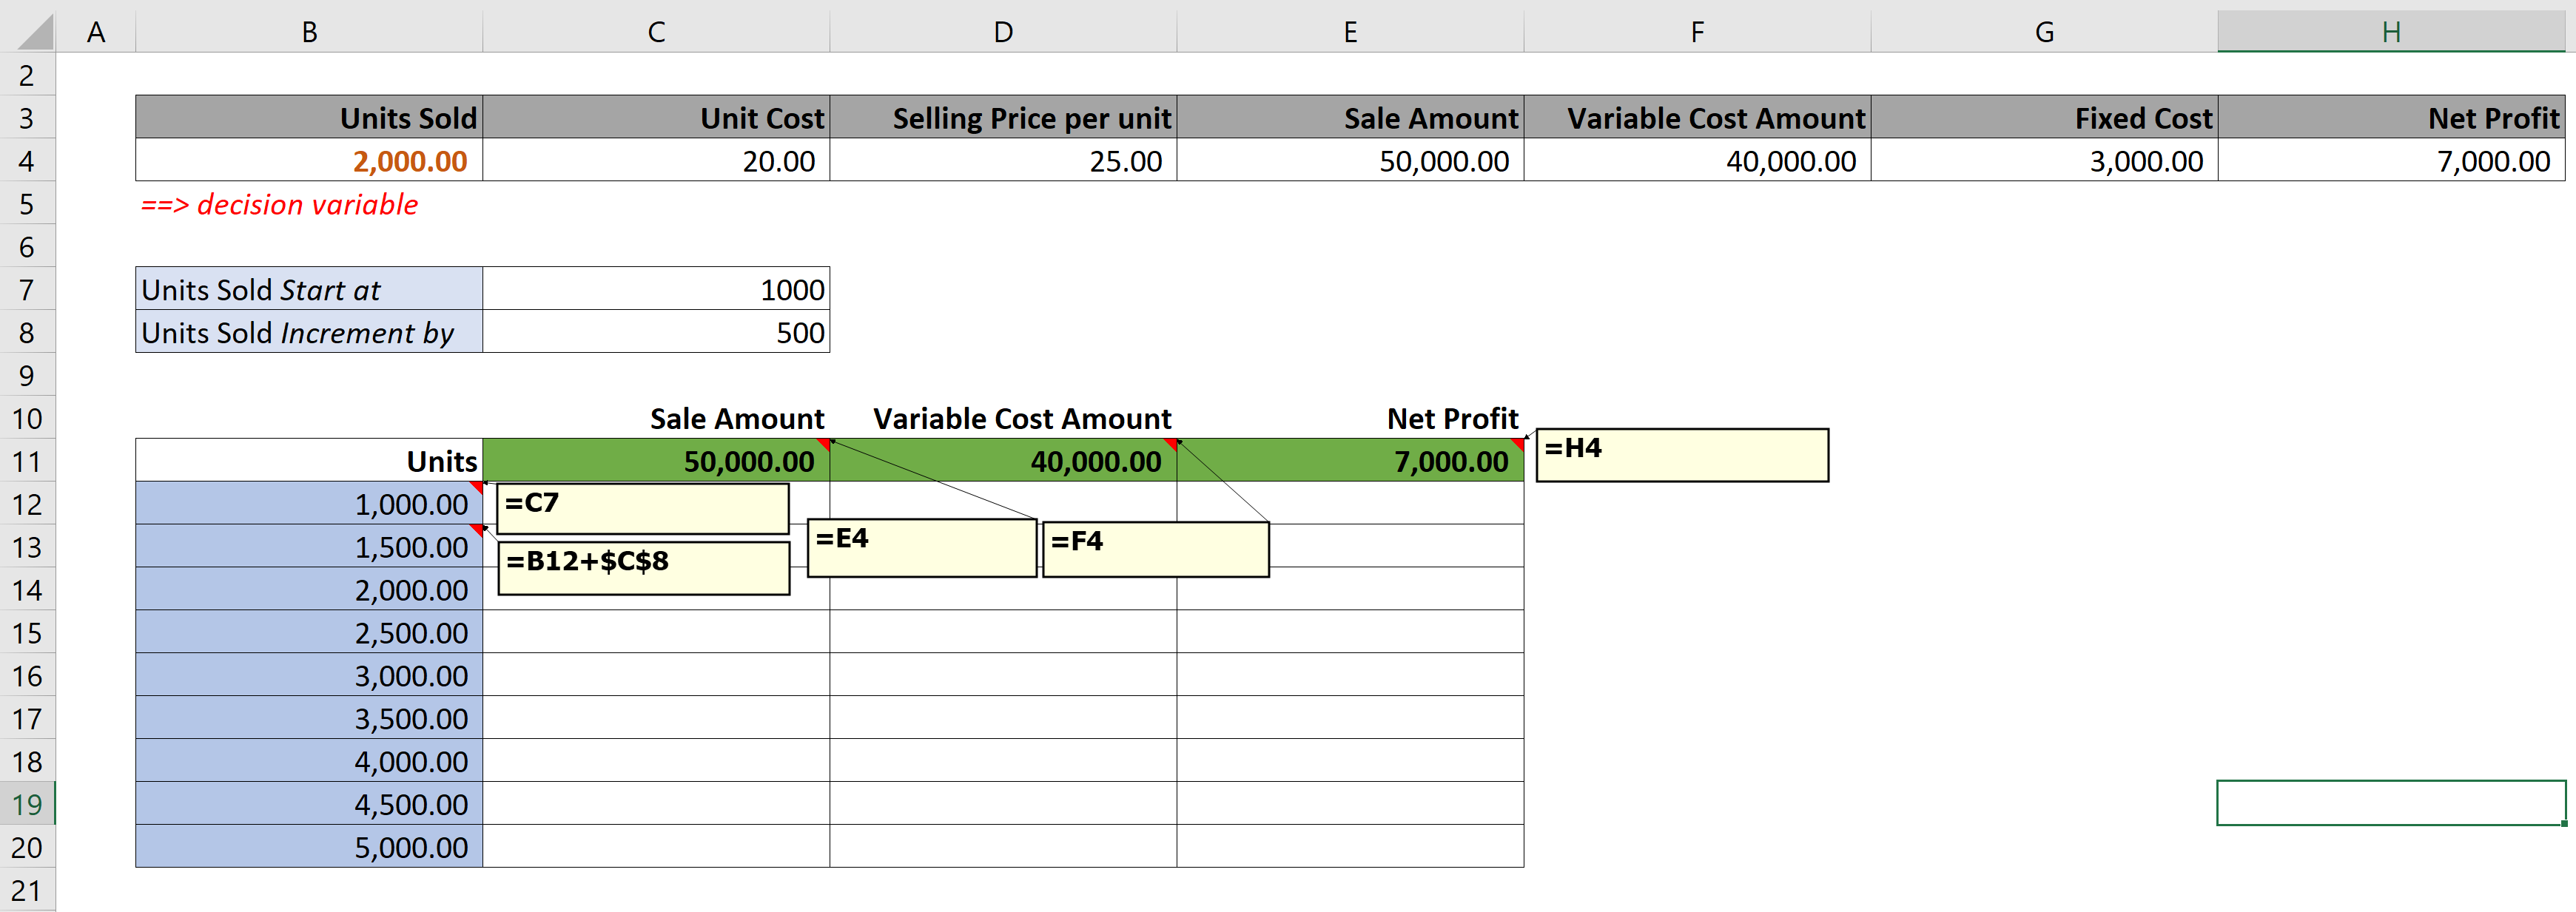Click Net Profit cell 7,000.00 in row 4
This screenshot has width=2576, height=912.
point(2391,161)
